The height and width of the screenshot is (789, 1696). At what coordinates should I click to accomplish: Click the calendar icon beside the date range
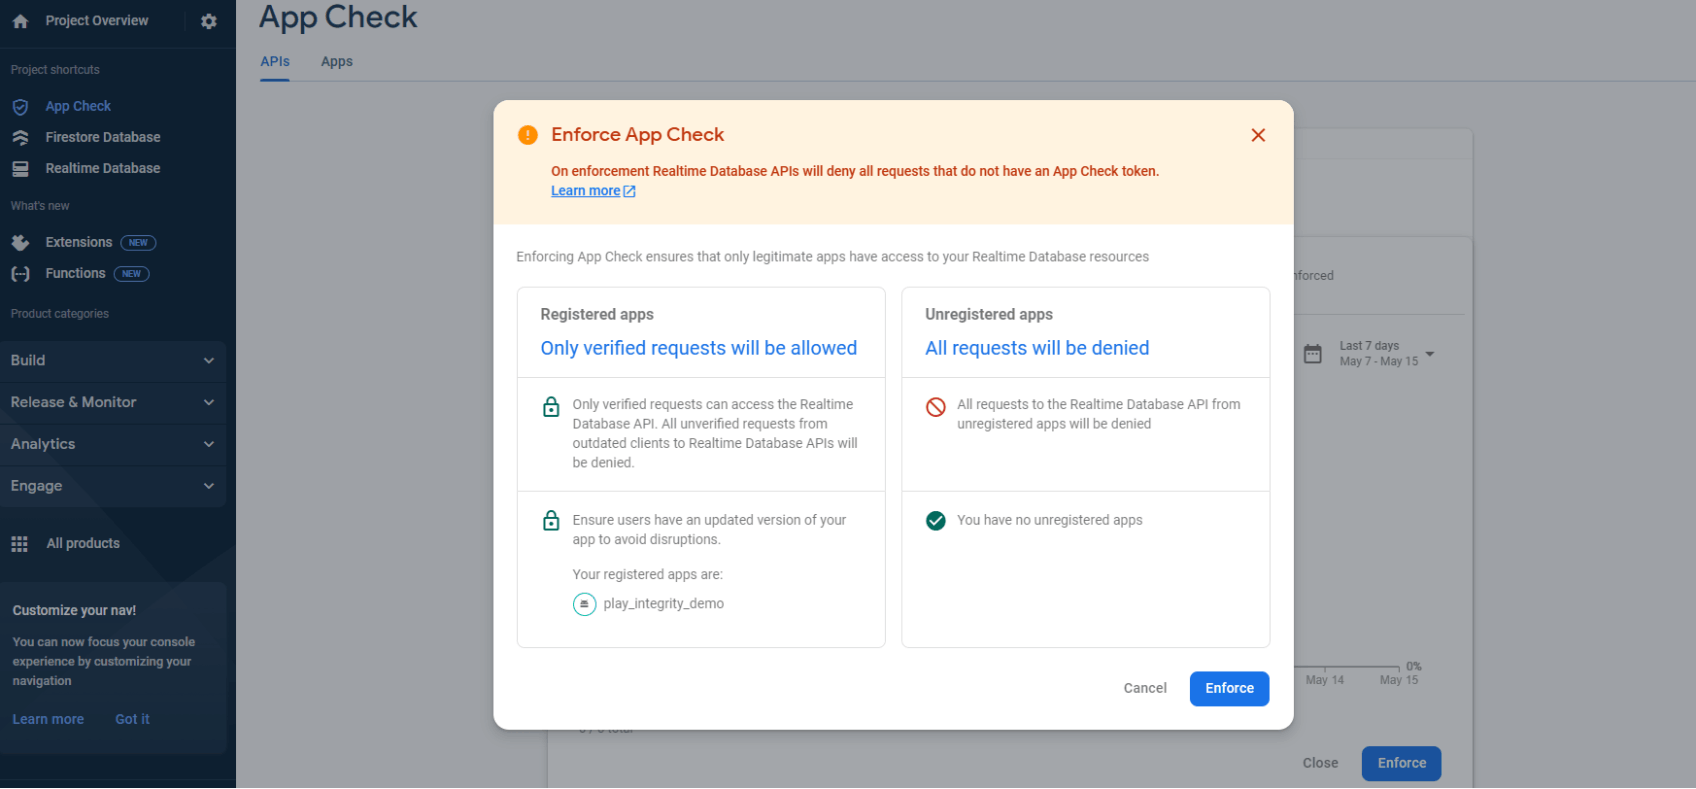1313,353
